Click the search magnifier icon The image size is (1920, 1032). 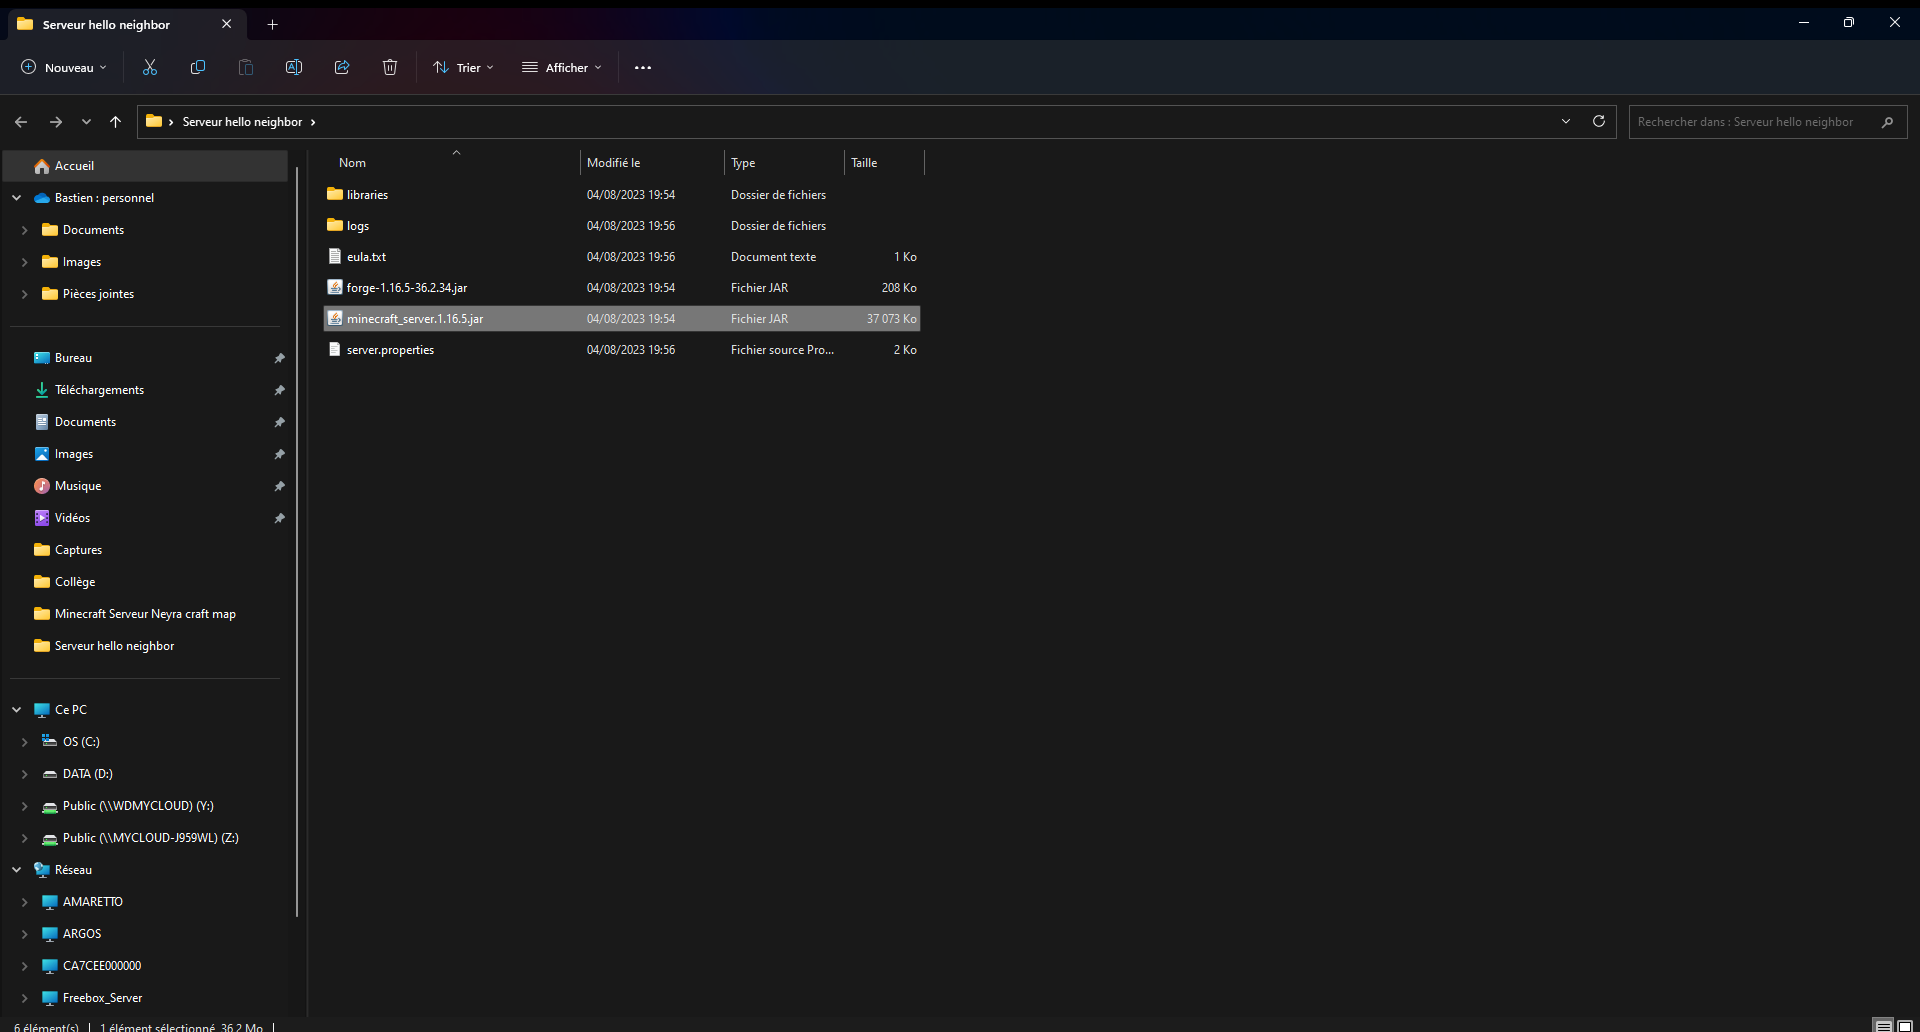click(1888, 122)
